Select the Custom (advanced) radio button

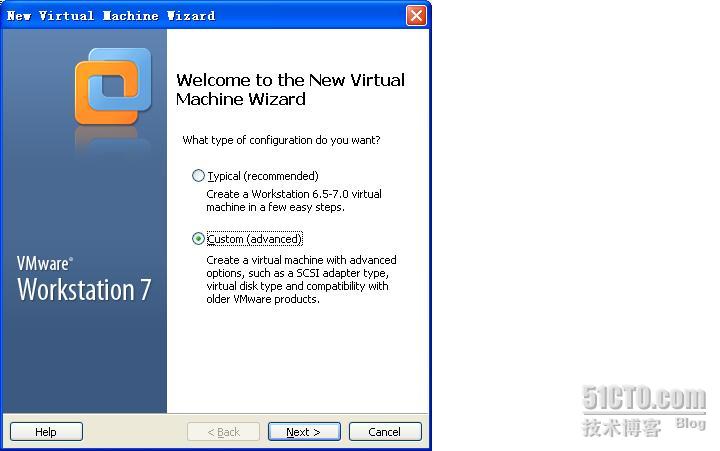pyautogui.click(x=198, y=238)
